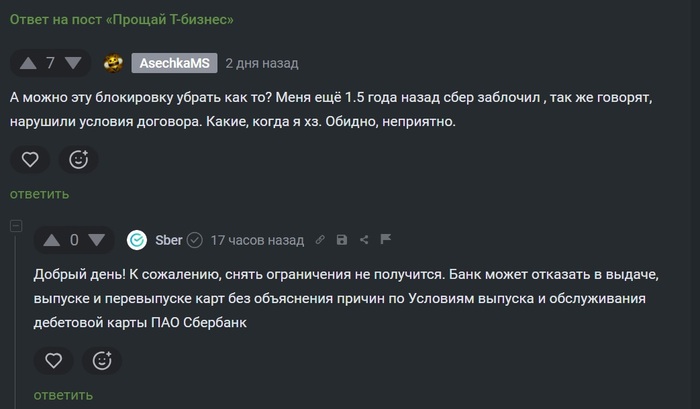
Task: Upvote the AsechkaMS comment
Action: click(26, 63)
